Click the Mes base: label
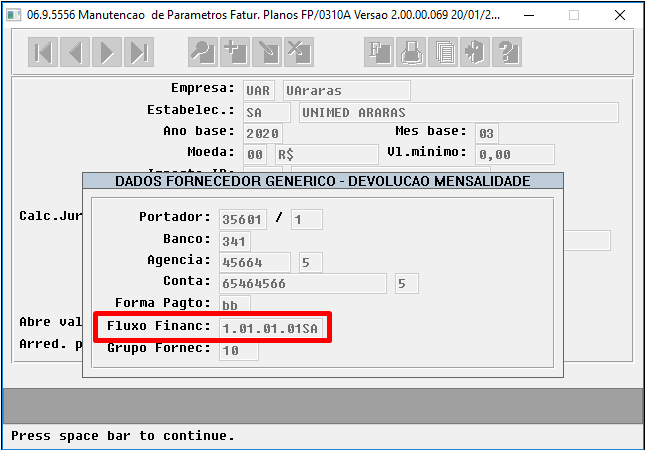Image resolution: width=647 pixels, height=450 pixels. 431,131
